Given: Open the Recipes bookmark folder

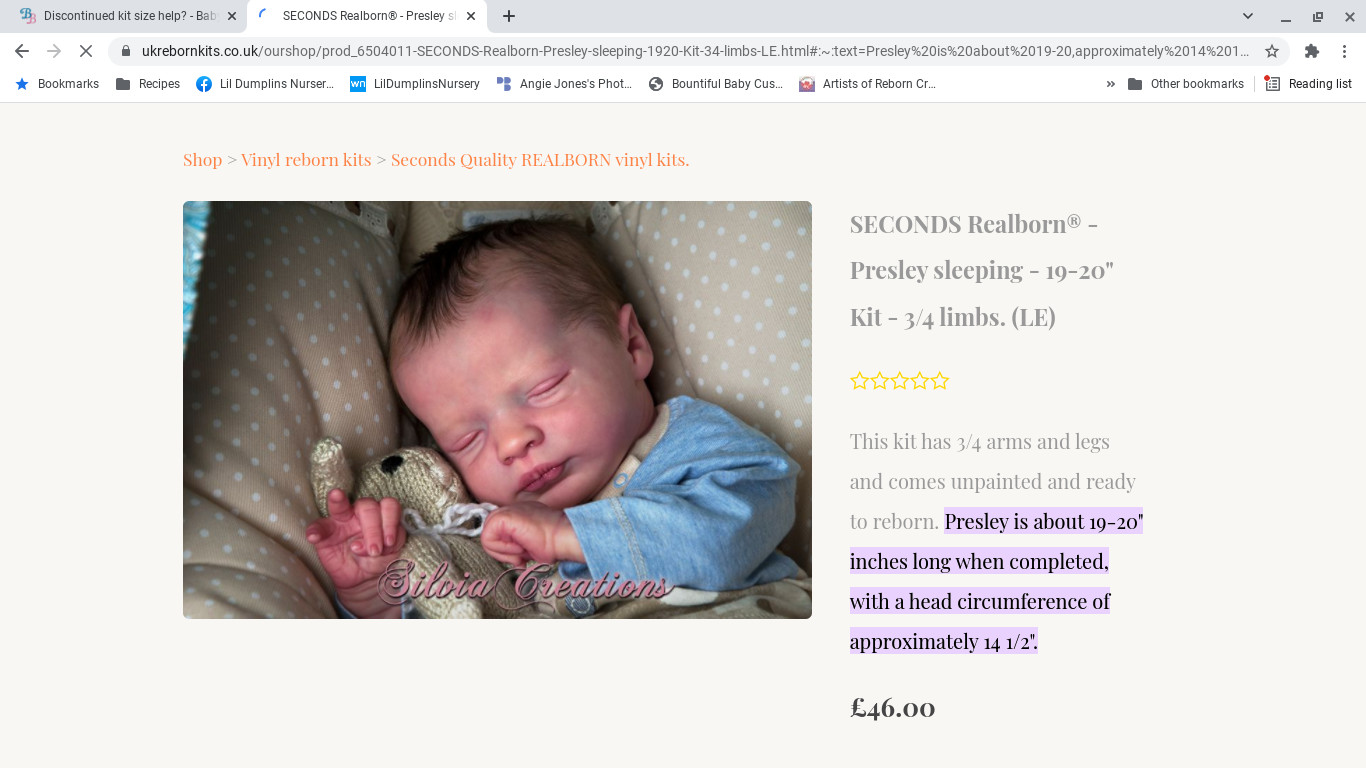Looking at the screenshot, I should click(148, 84).
